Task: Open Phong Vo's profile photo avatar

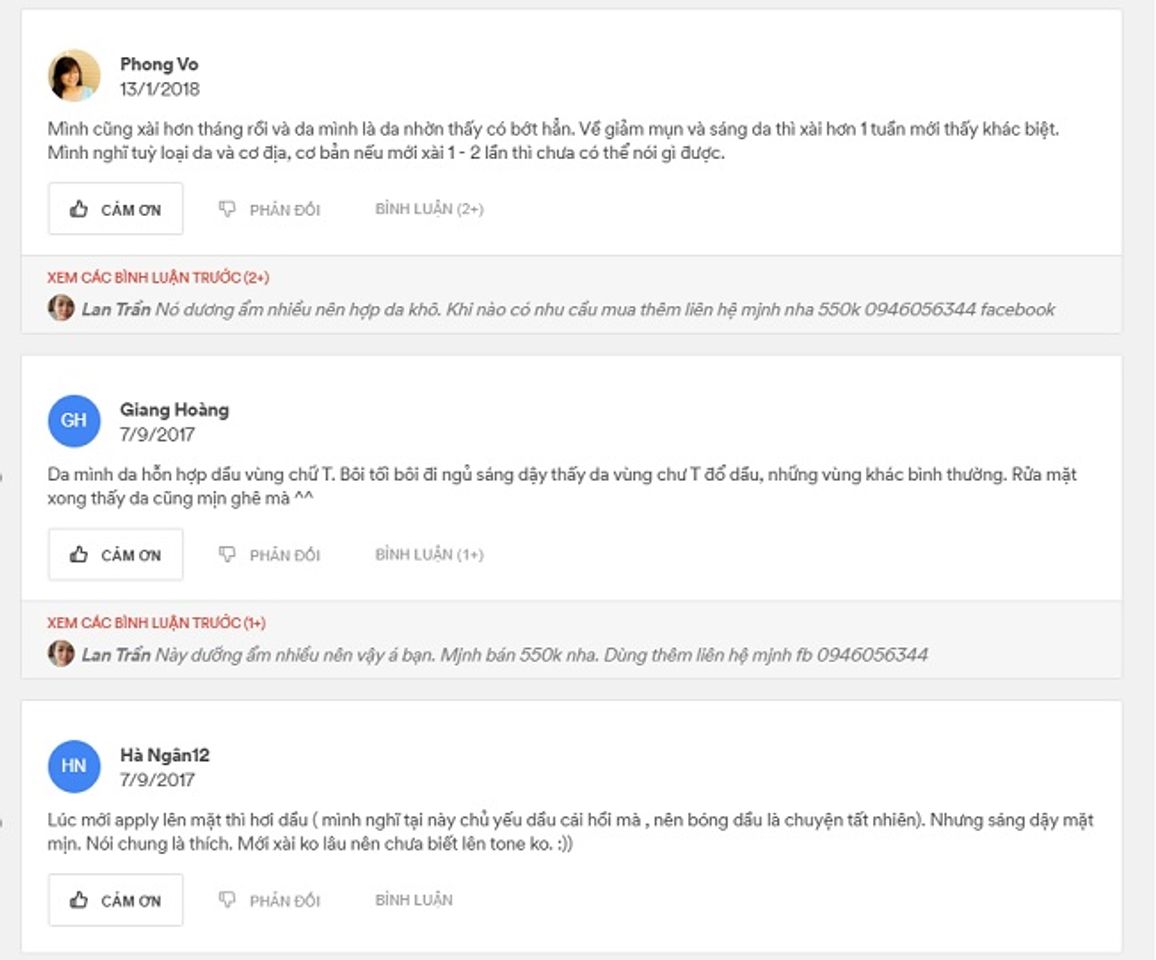Action: 74,75
